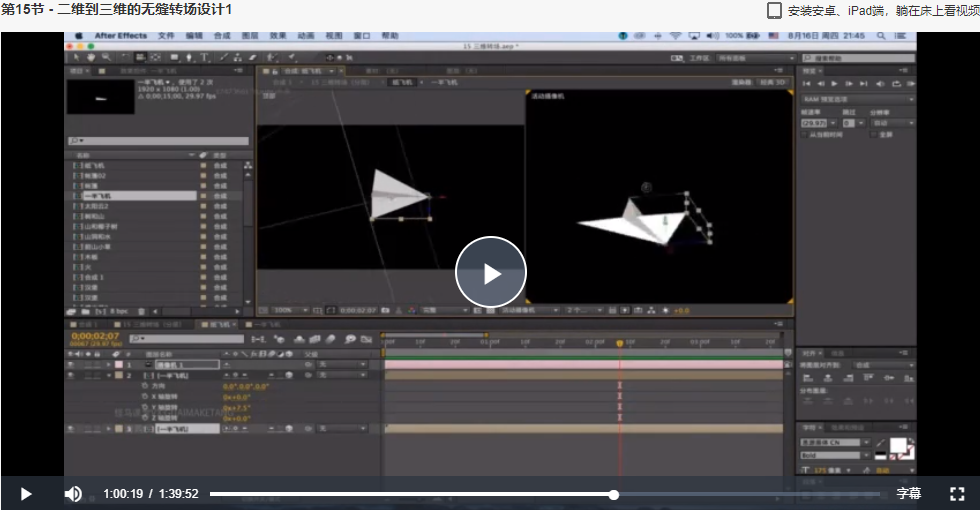The image size is (980, 510).
Task: Expand layer 3 properties triangle
Action: click(109, 429)
